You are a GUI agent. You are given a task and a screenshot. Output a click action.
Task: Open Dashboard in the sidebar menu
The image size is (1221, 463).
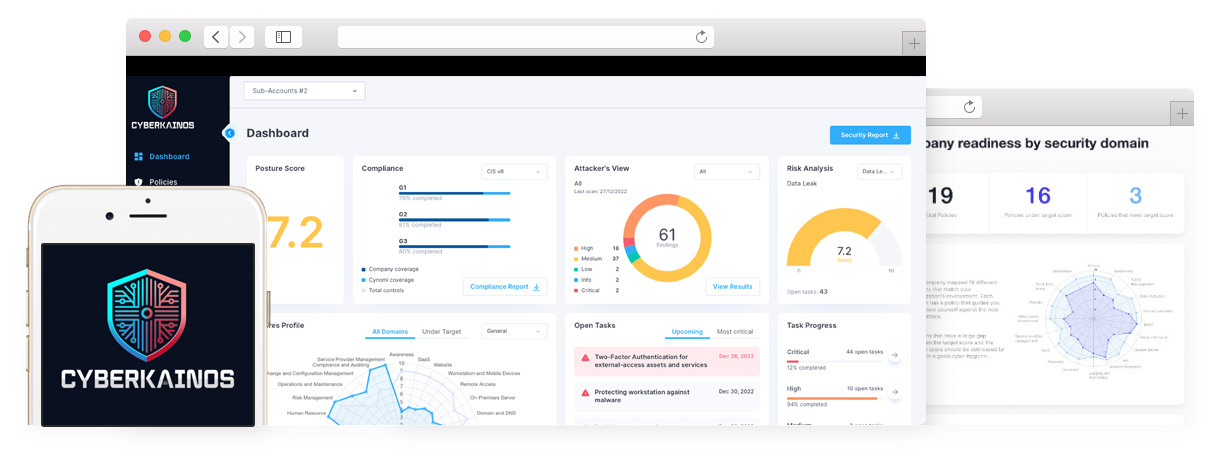[x=169, y=157]
